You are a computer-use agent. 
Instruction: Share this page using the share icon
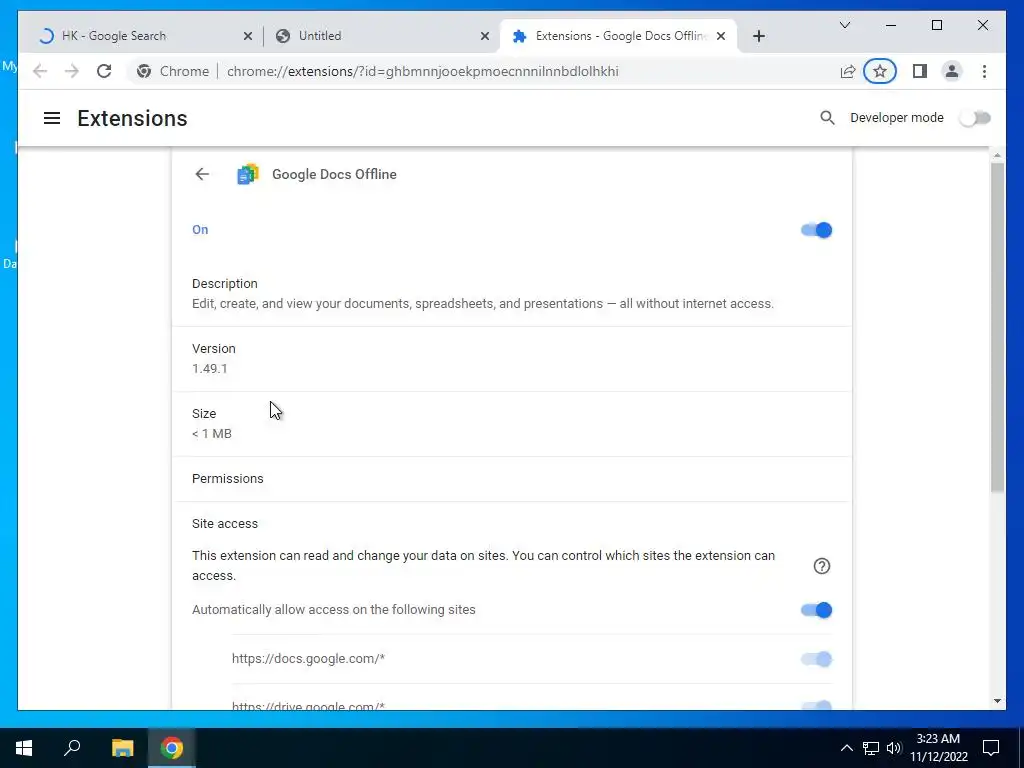click(847, 71)
